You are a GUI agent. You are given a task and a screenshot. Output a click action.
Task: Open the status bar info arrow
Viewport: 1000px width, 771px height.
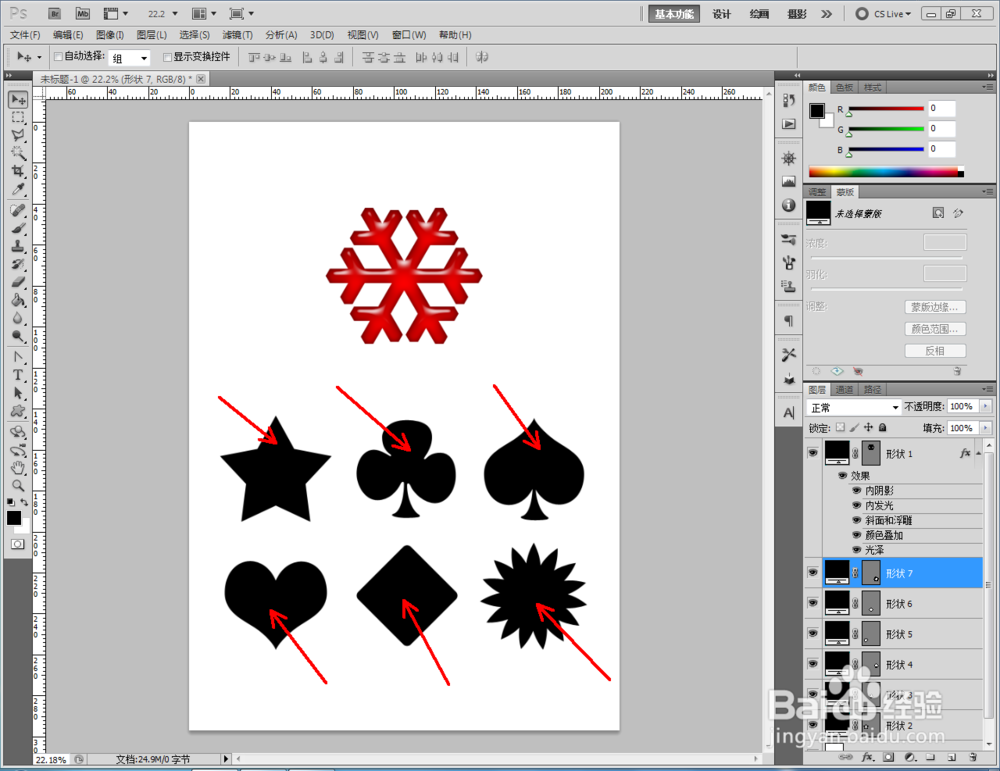point(225,759)
